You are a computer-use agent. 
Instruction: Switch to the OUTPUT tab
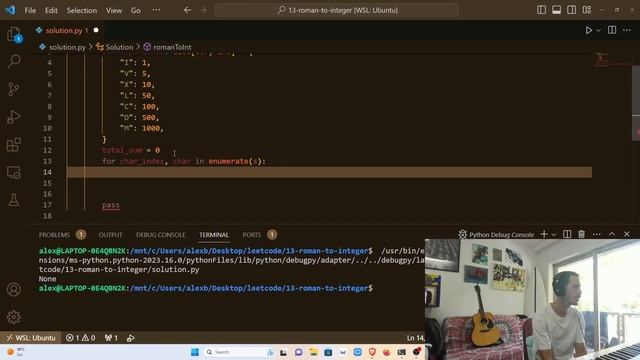(x=110, y=235)
